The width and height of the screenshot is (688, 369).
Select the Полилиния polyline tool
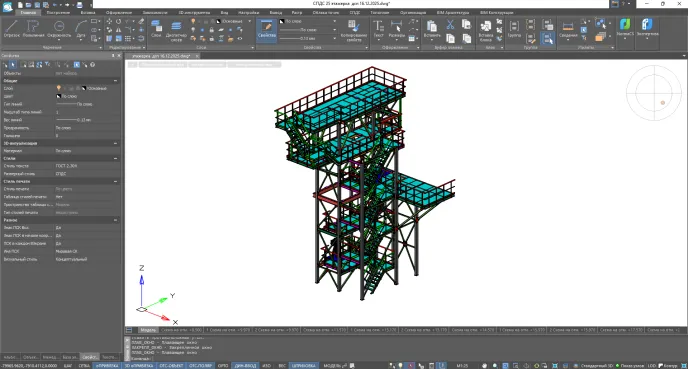tap(33, 29)
